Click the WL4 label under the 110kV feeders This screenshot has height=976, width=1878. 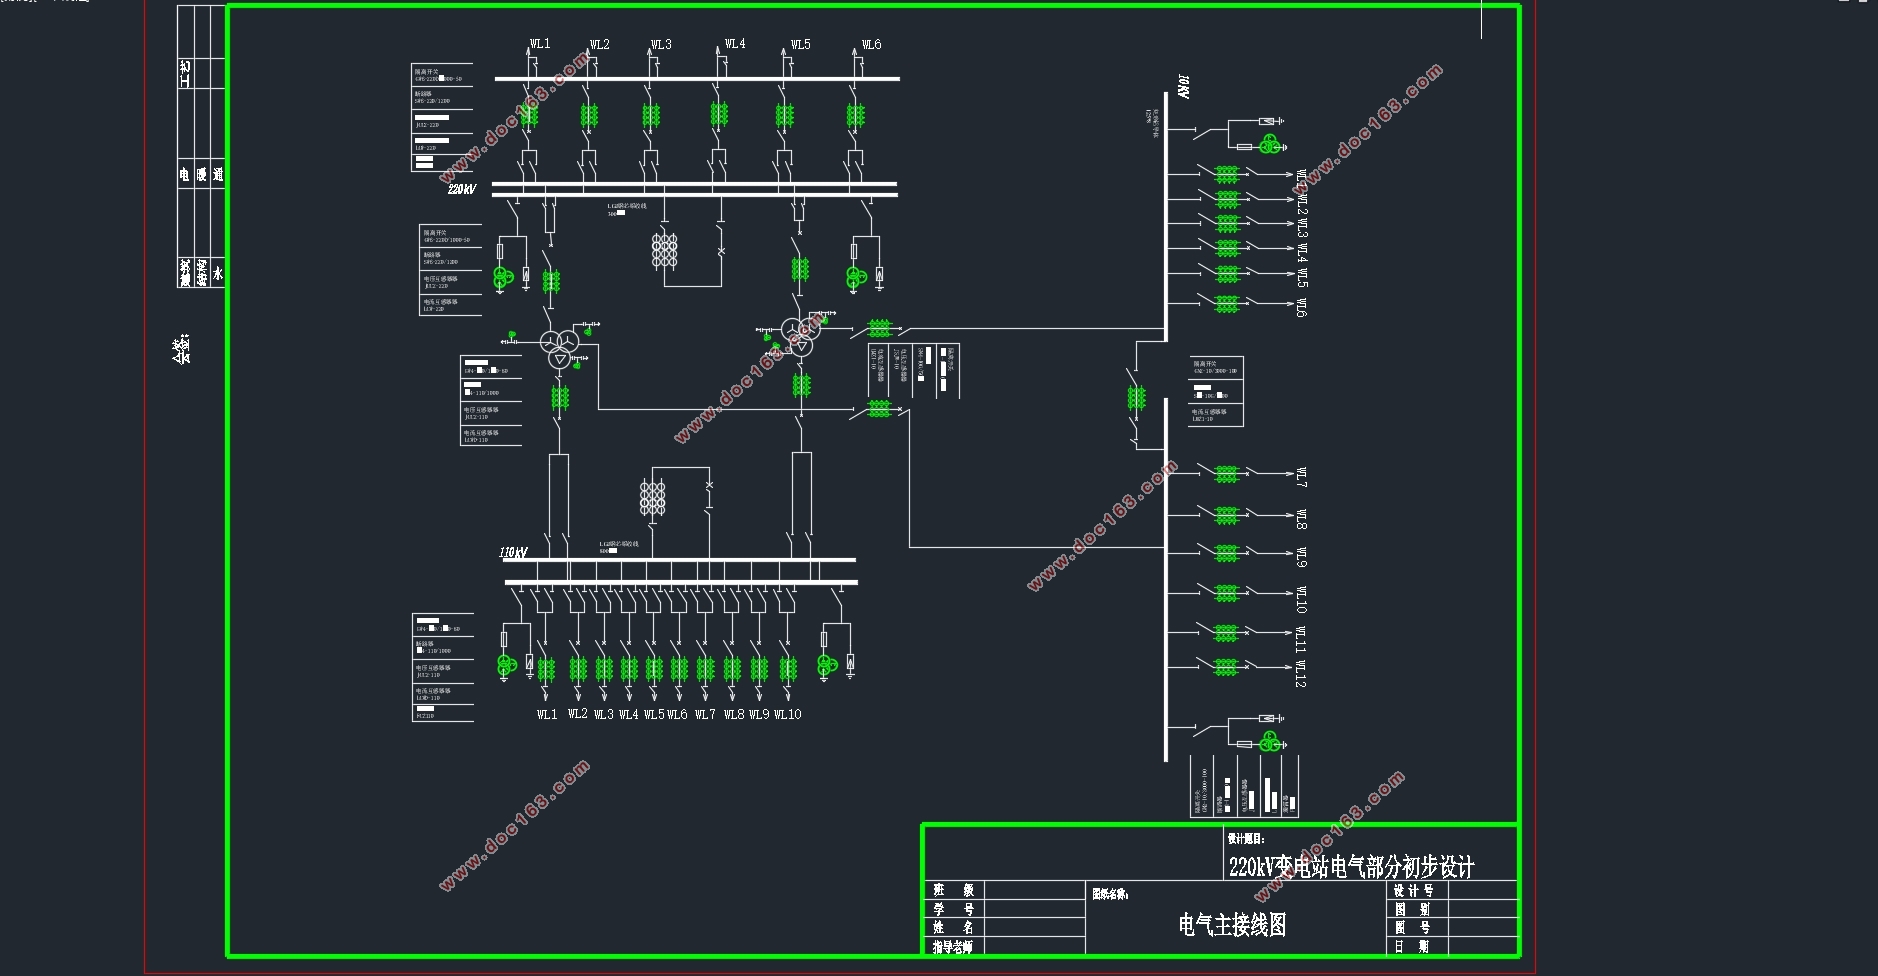pos(628,714)
